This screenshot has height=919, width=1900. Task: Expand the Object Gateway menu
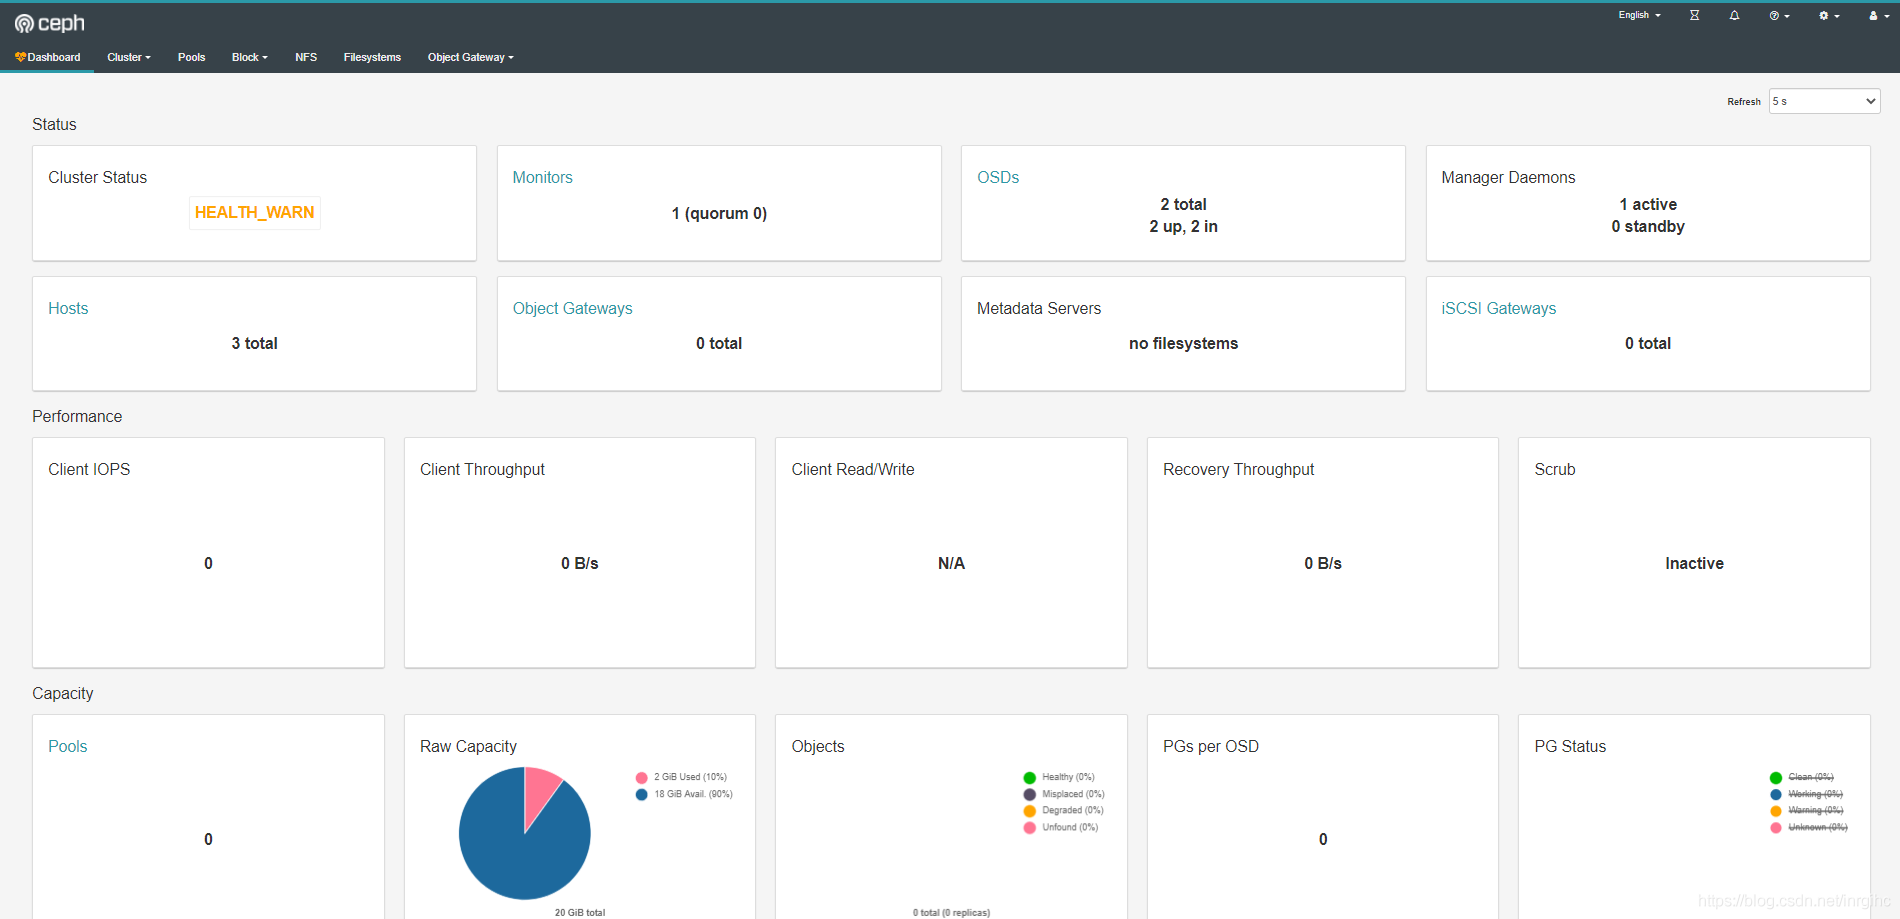470,57
